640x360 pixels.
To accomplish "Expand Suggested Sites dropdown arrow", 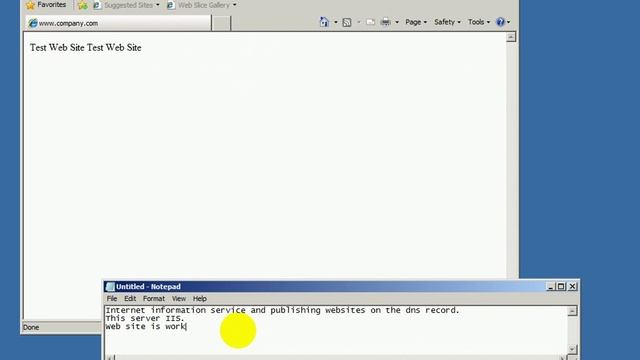I will pos(158,5).
